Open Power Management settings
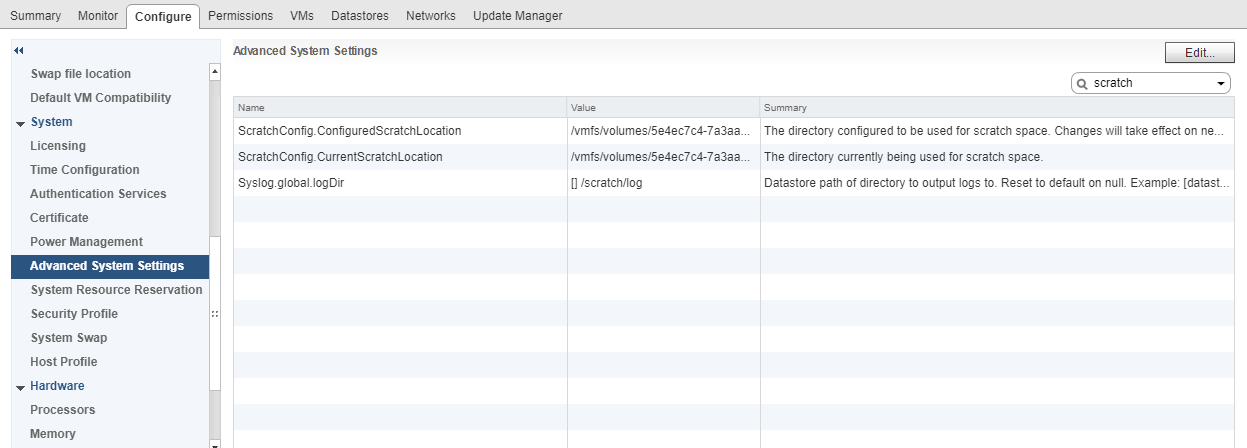Image resolution: width=1247 pixels, height=448 pixels. click(x=86, y=242)
